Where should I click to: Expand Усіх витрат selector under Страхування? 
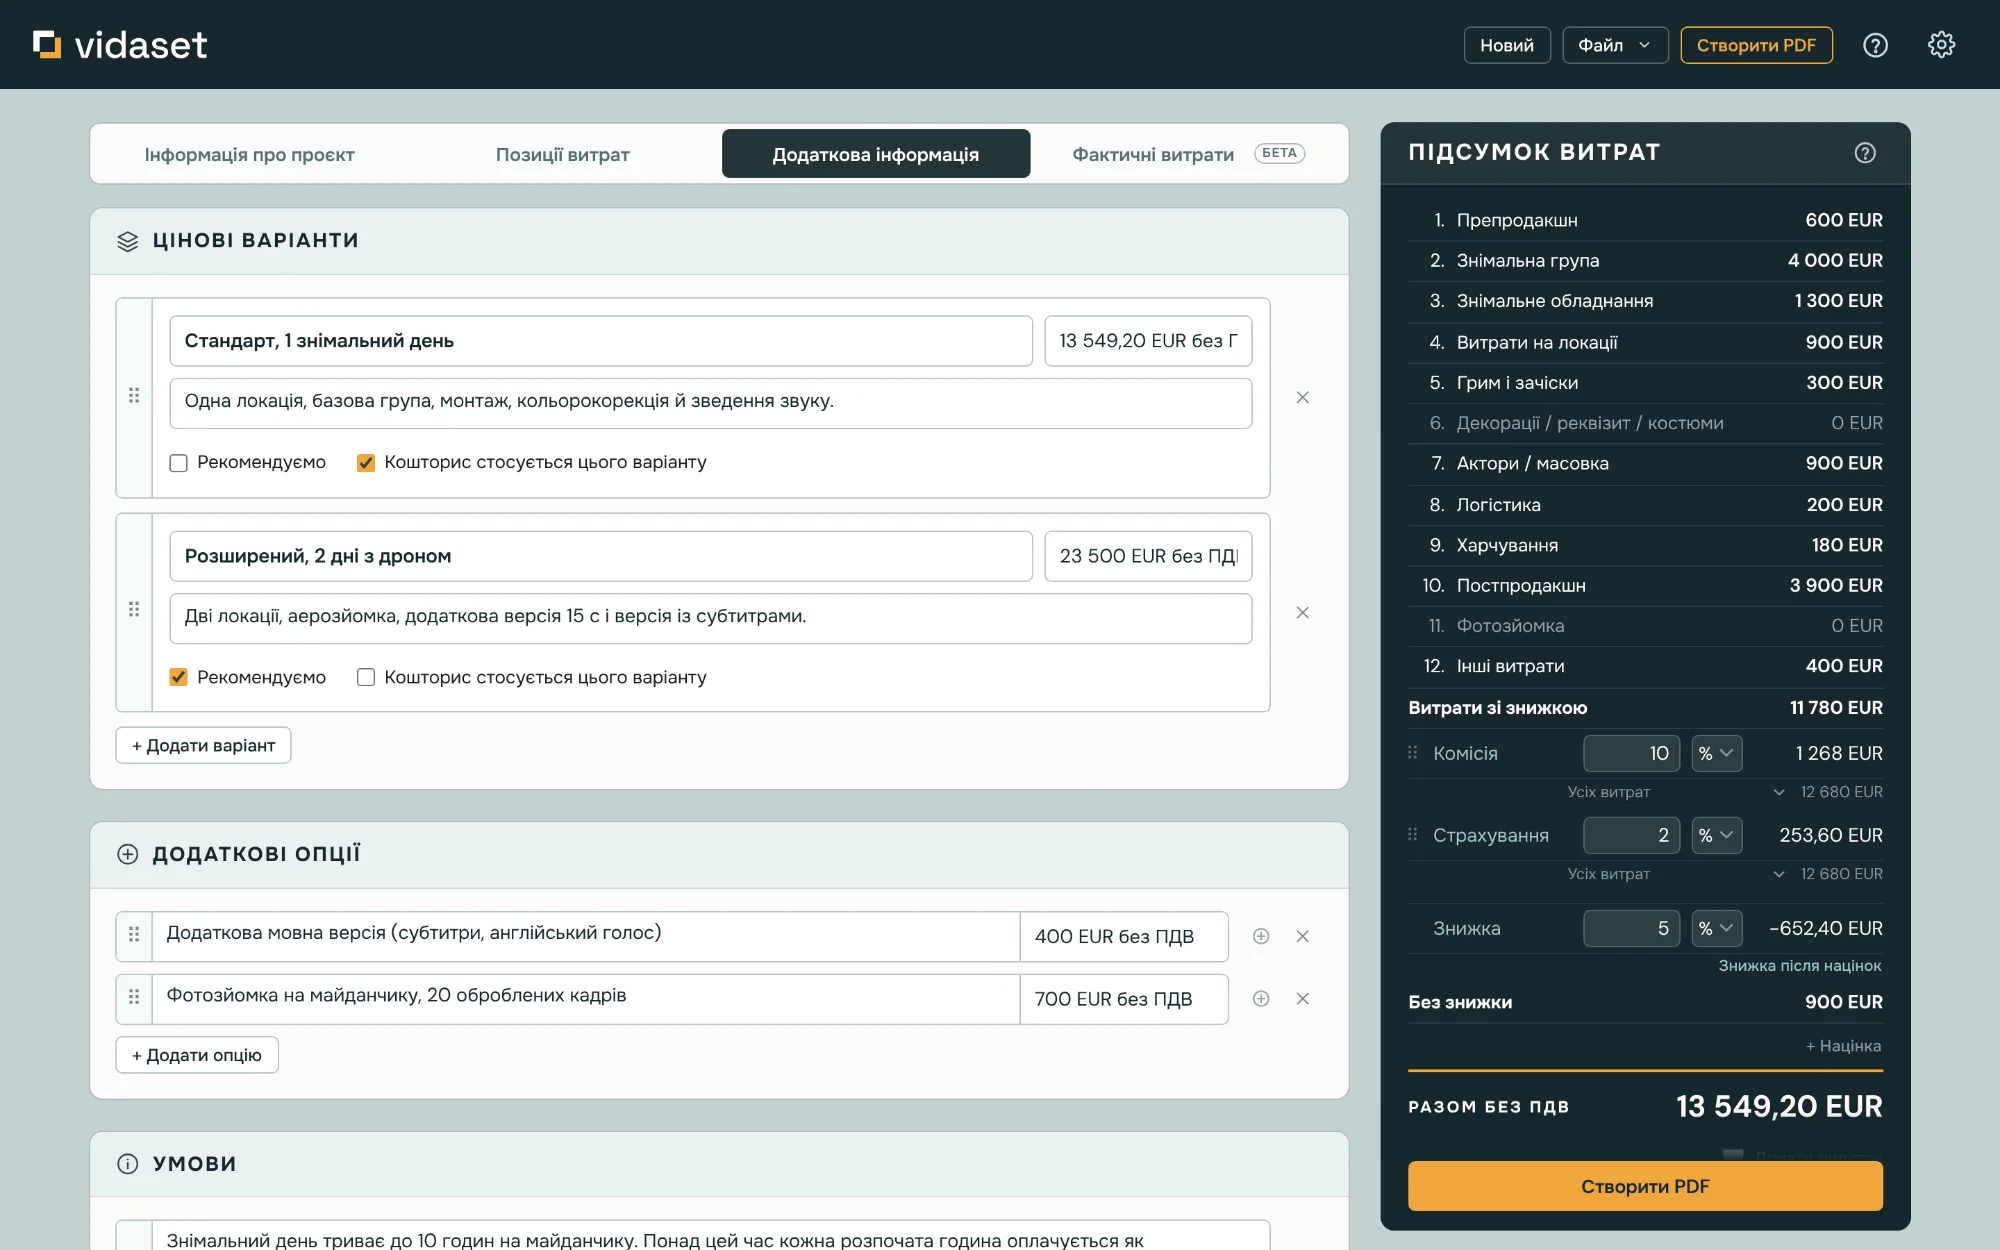[1779, 875]
